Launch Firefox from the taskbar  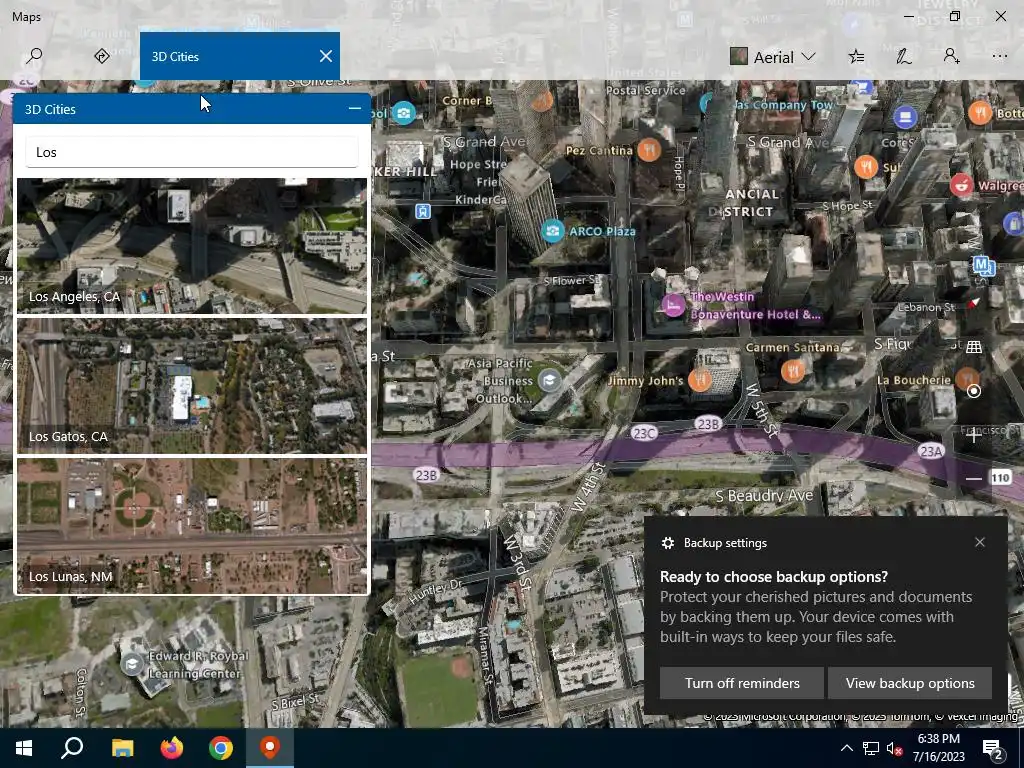click(x=172, y=748)
